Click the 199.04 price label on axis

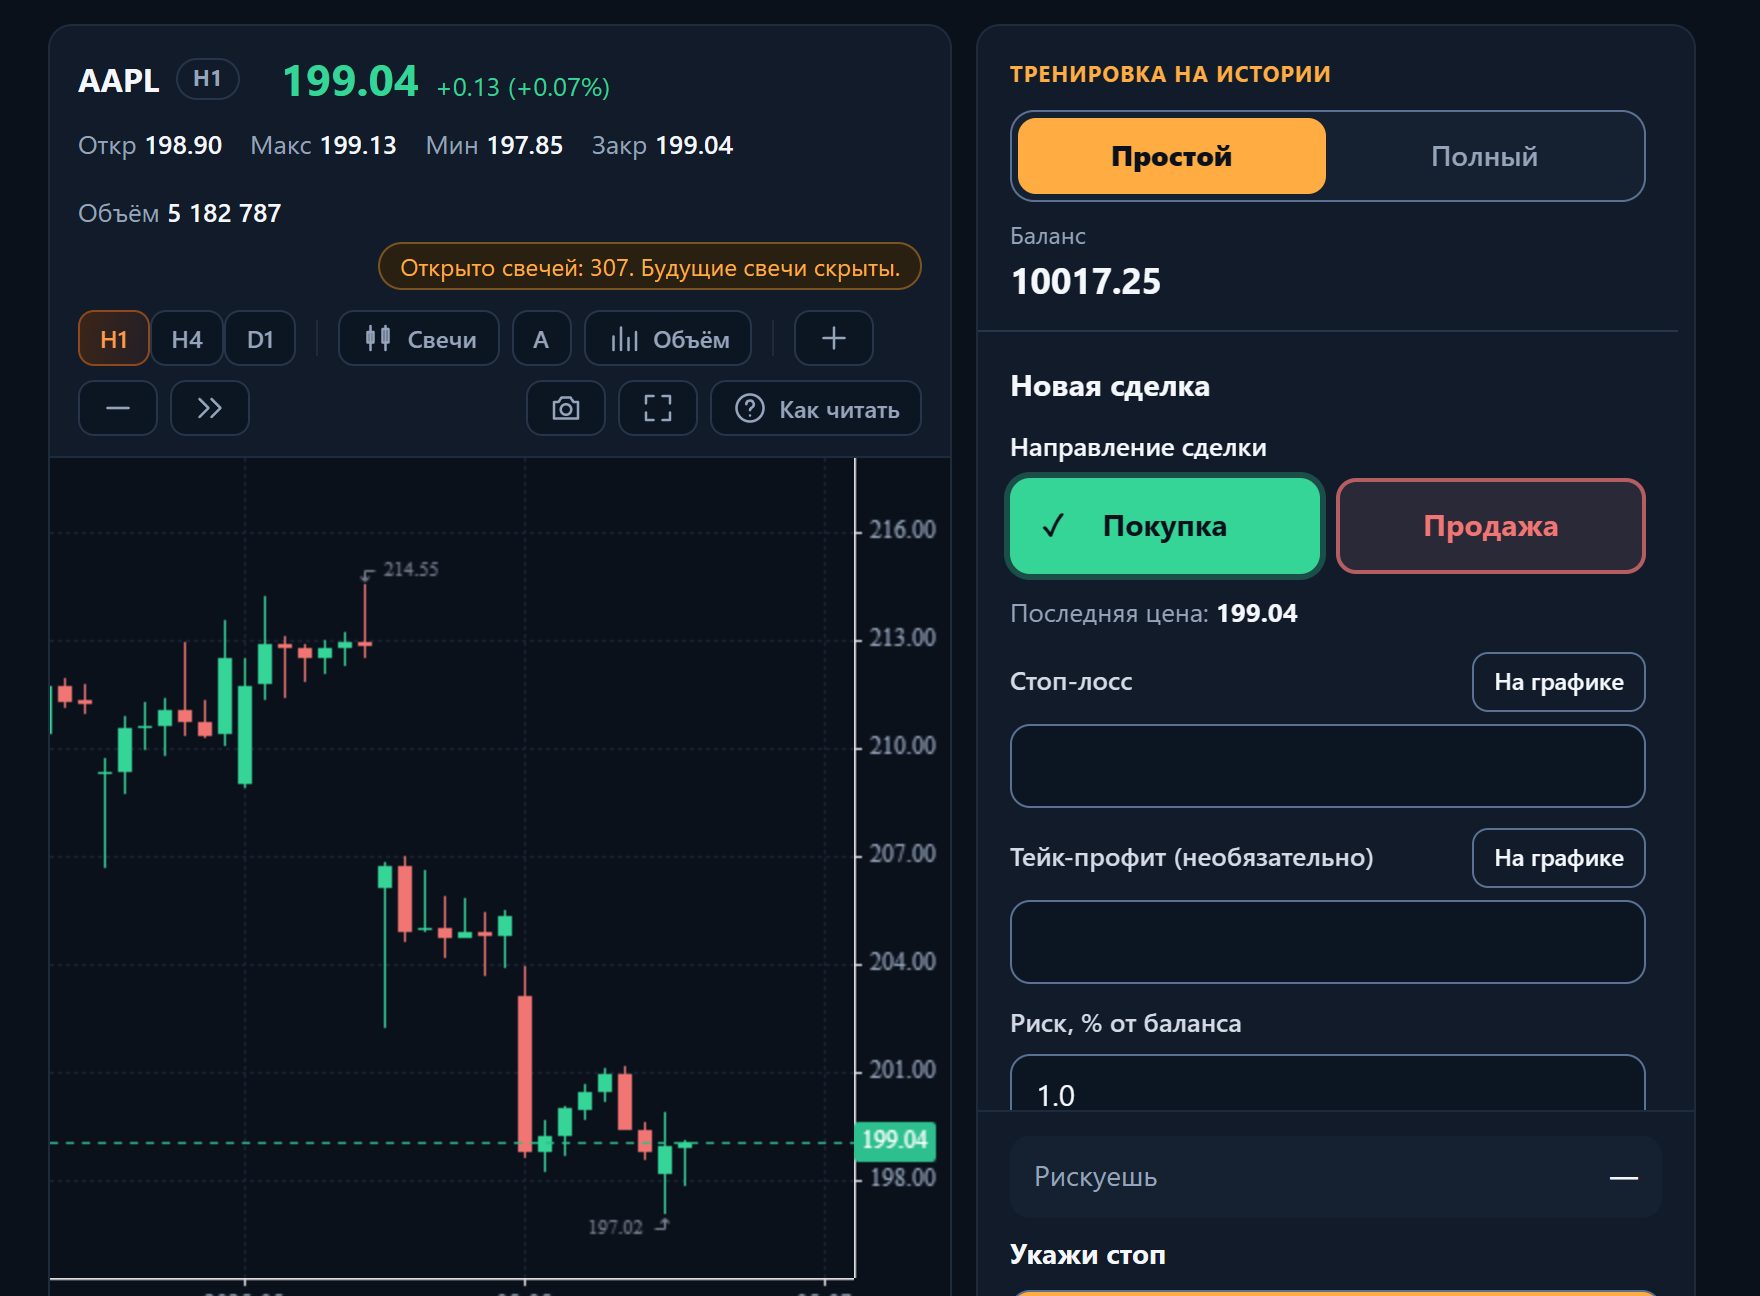(x=894, y=1140)
